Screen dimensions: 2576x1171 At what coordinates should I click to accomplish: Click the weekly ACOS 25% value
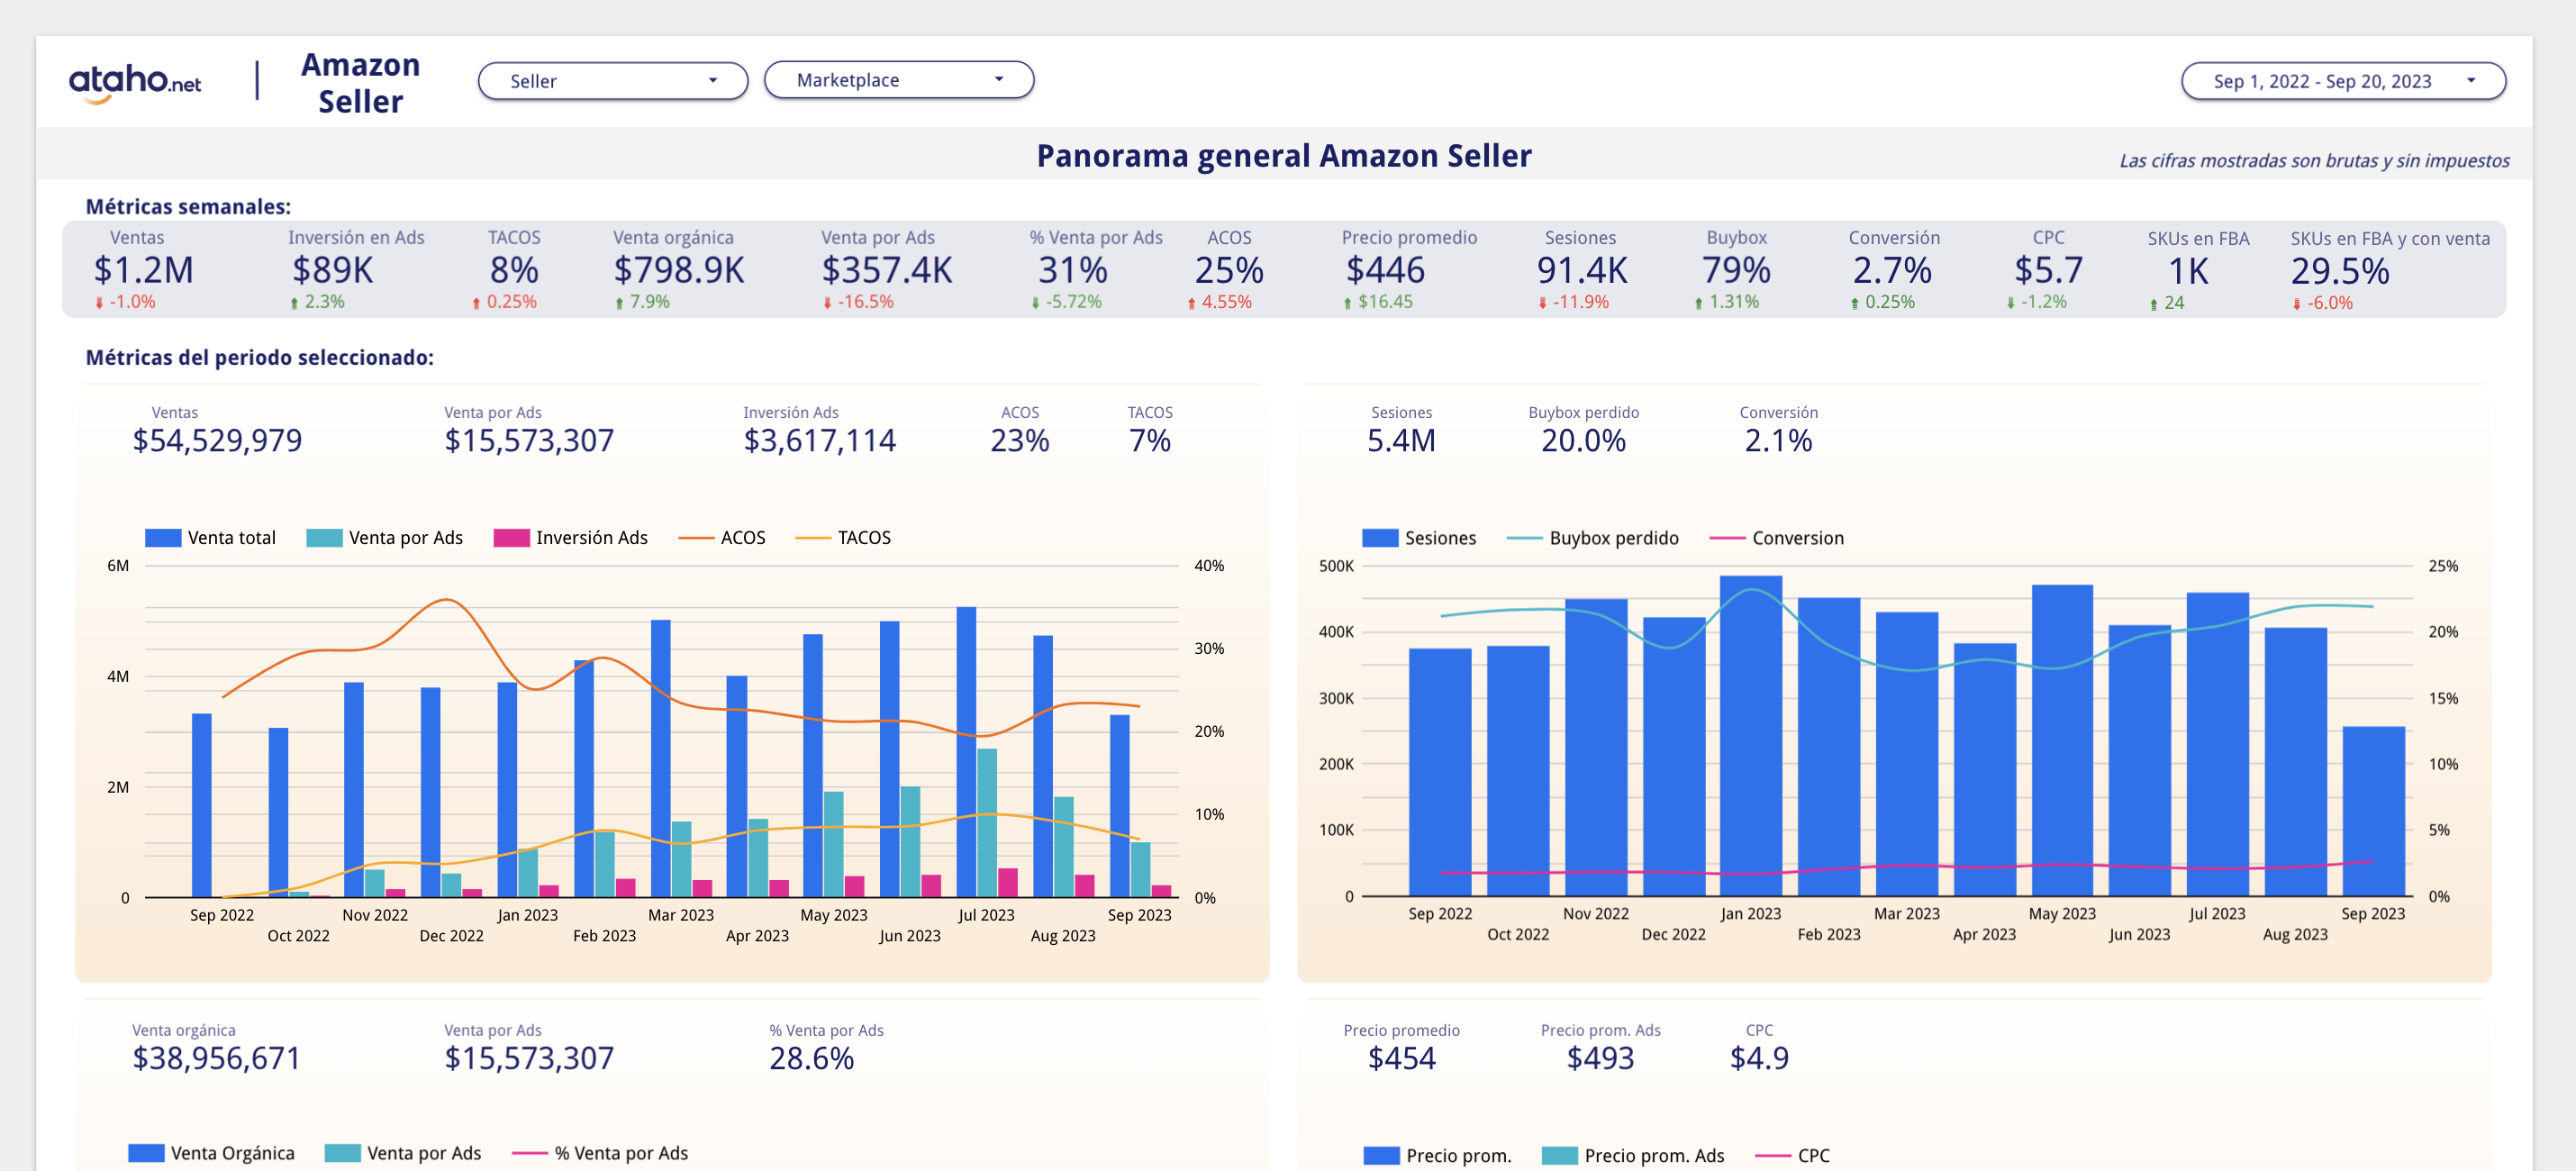click(x=1229, y=270)
